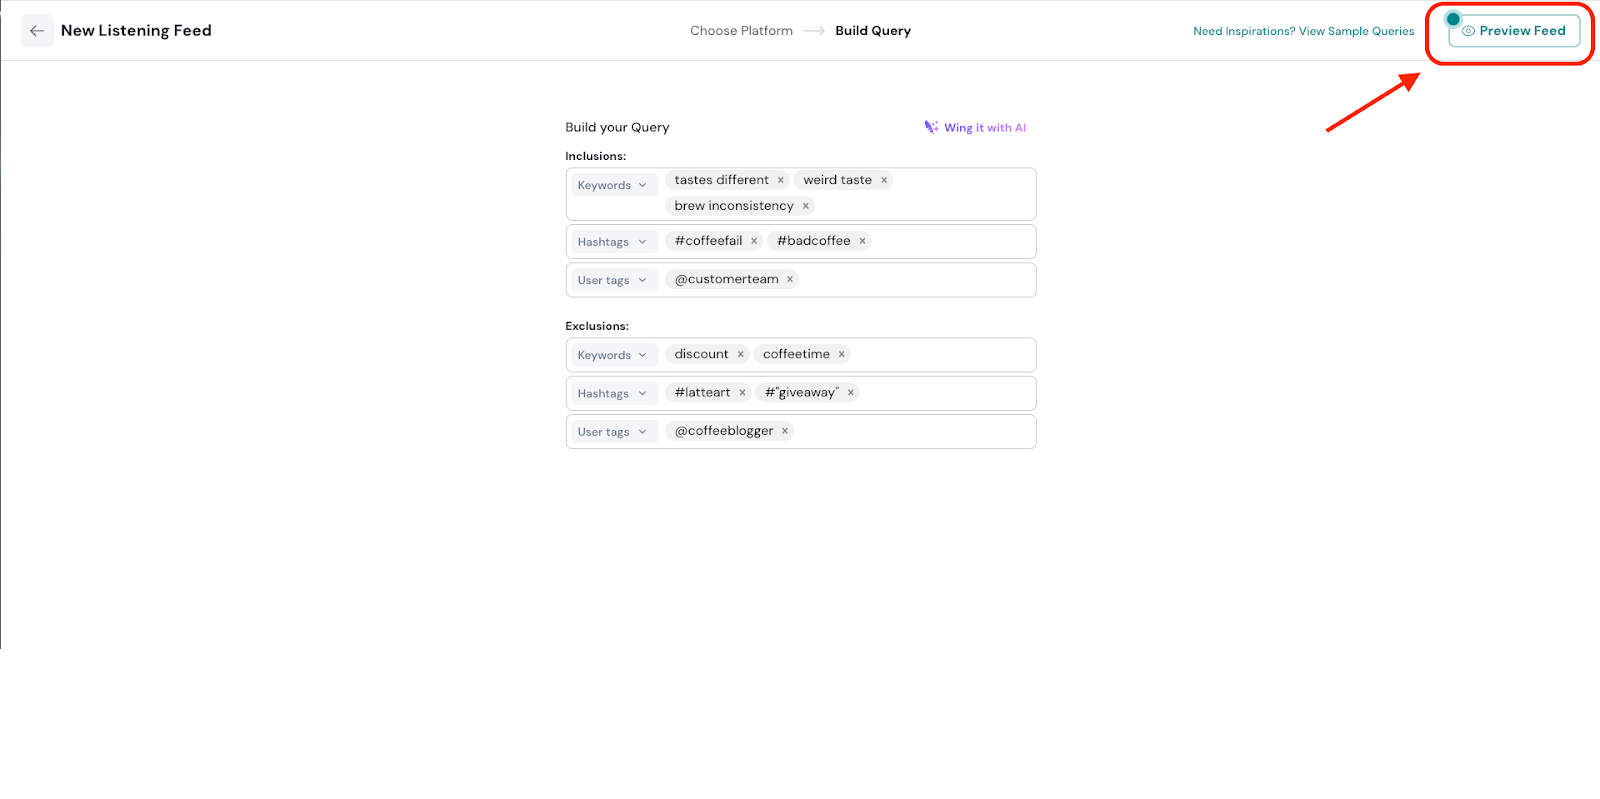This screenshot has height=799, width=1600.
Task: Remove the 'coffeetime' exclusion keyword
Action: 842,355
